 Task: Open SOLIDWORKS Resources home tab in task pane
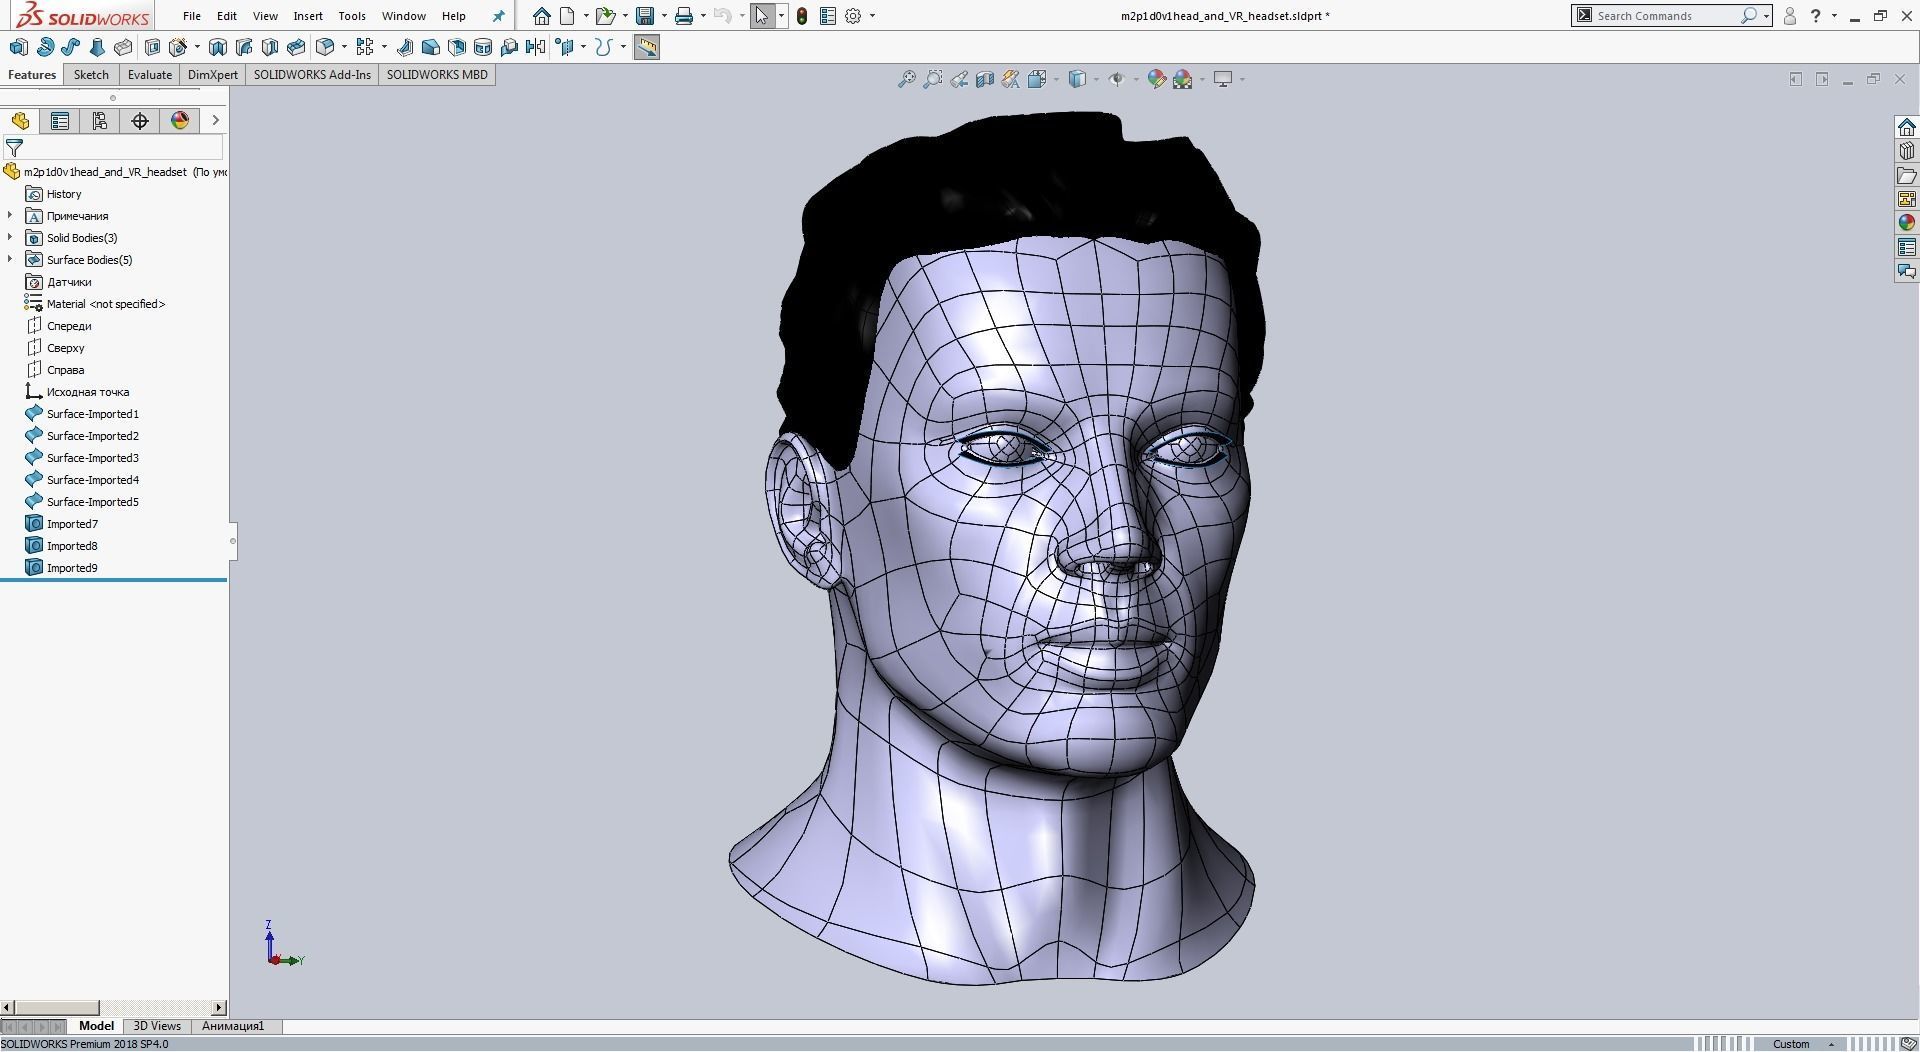coord(1906,127)
